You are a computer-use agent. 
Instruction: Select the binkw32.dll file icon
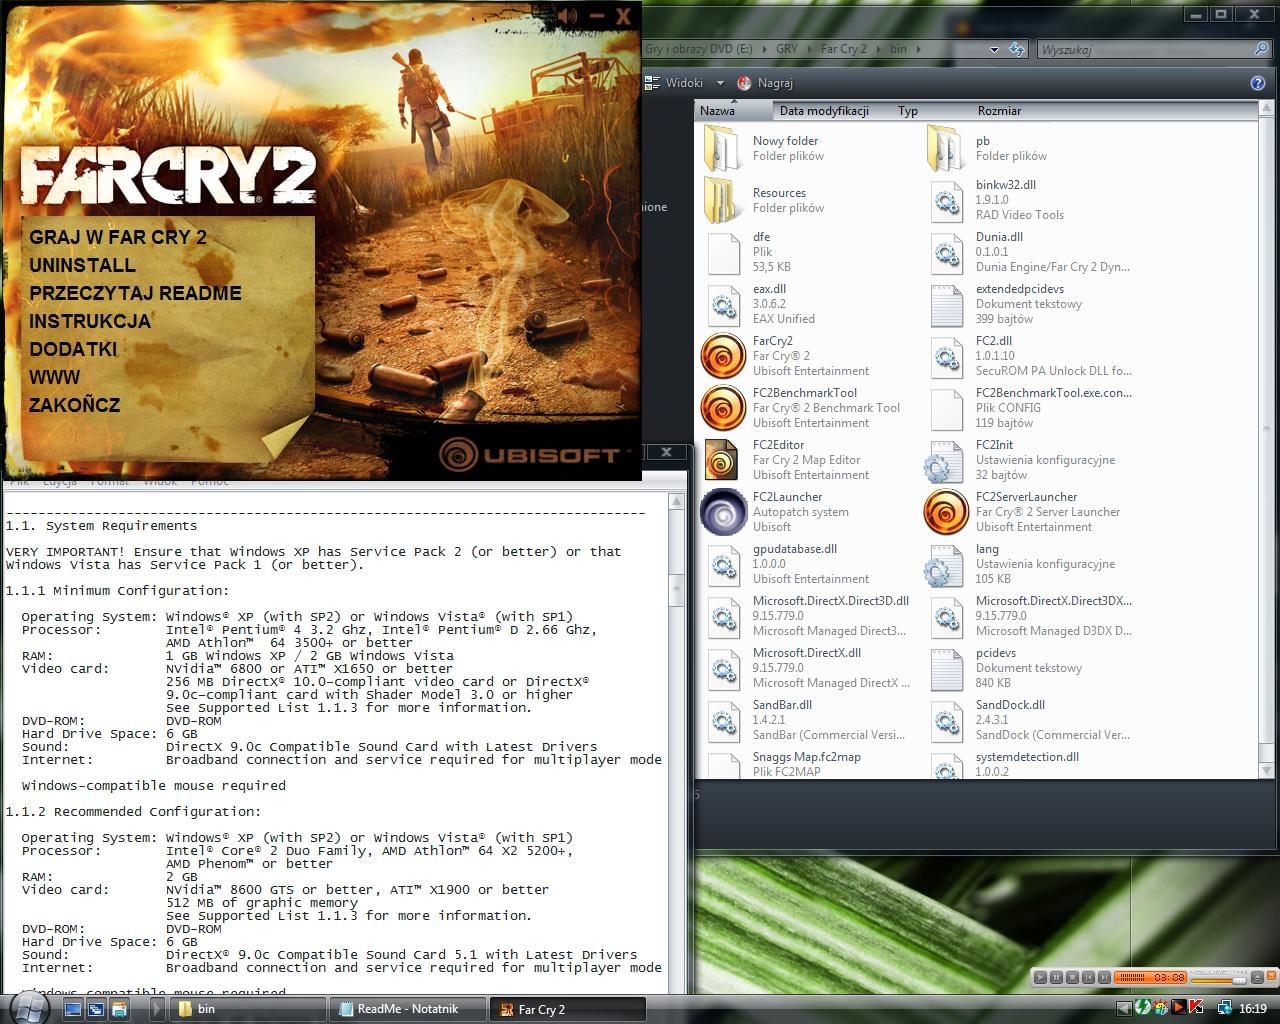(946, 200)
